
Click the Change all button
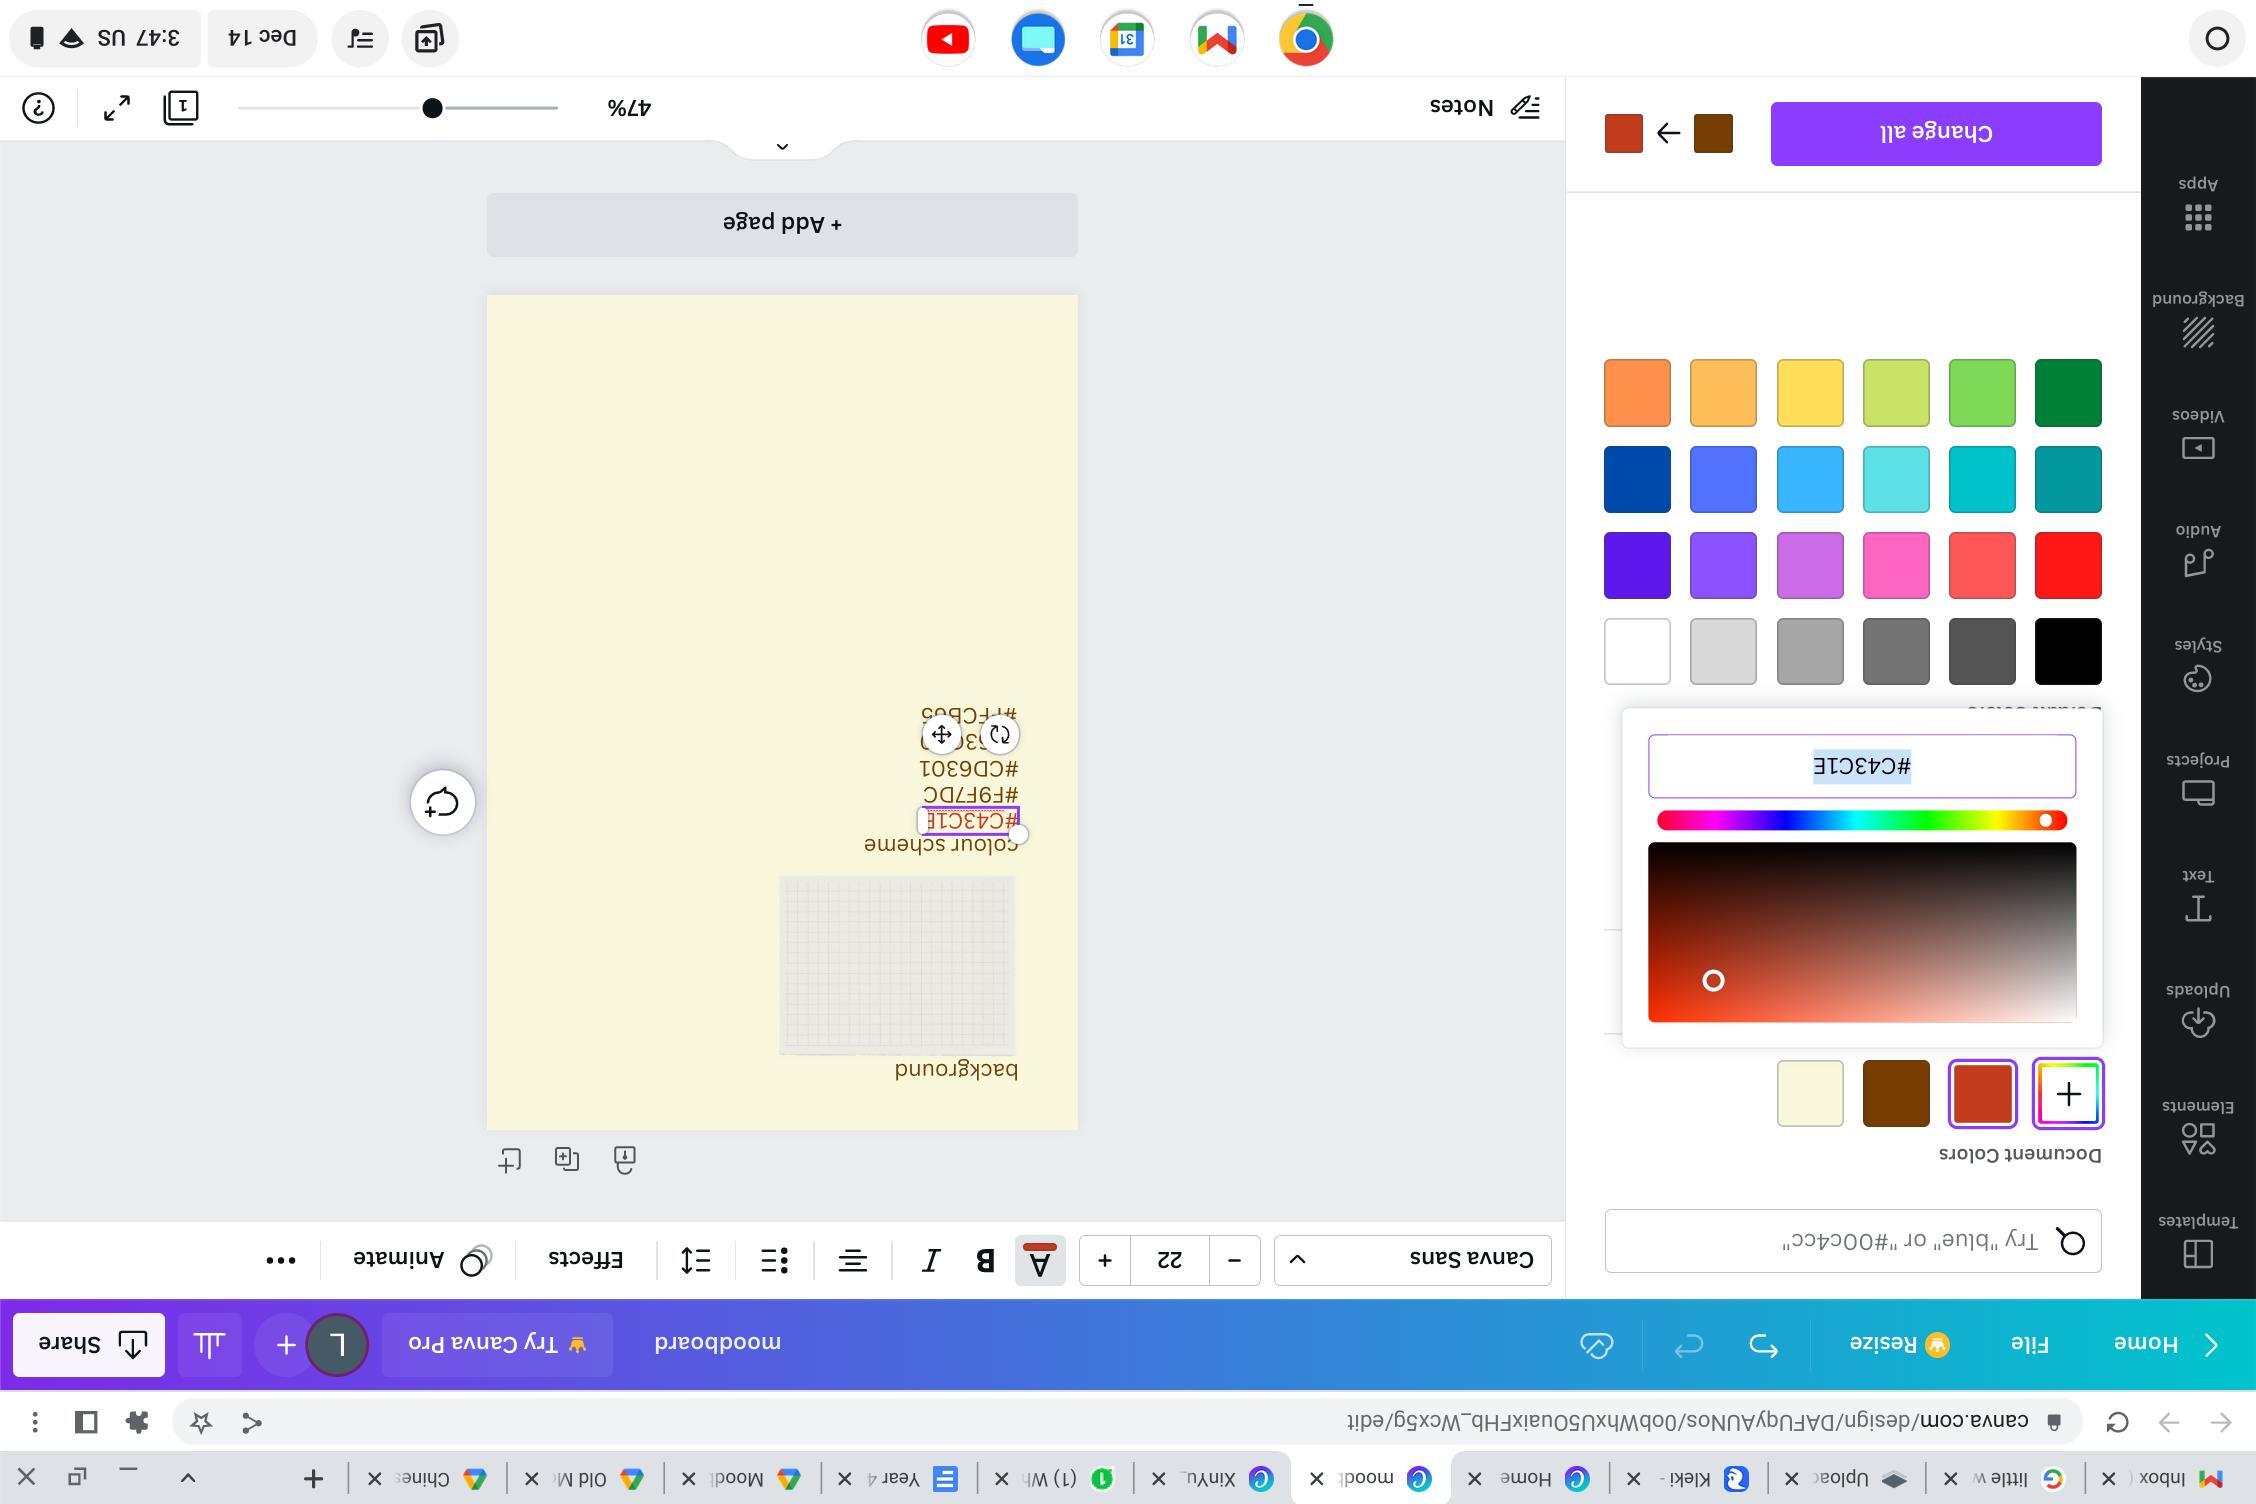click(x=1935, y=133)
